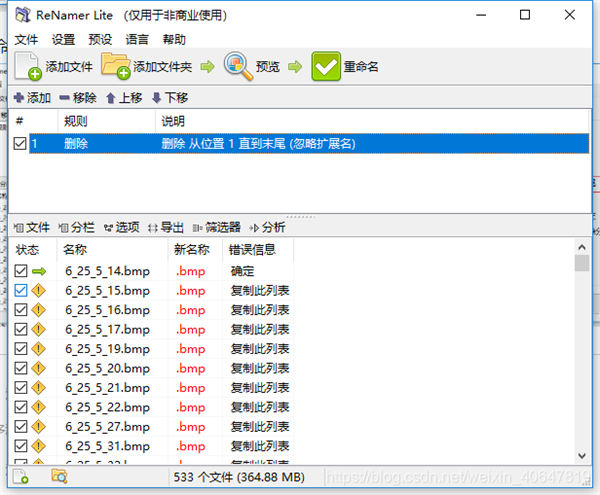Image resolution: width=600 pixels, height=495 pixels.
Task: Open the 分栏 columns dropdown
Action: tap(77, 228)
